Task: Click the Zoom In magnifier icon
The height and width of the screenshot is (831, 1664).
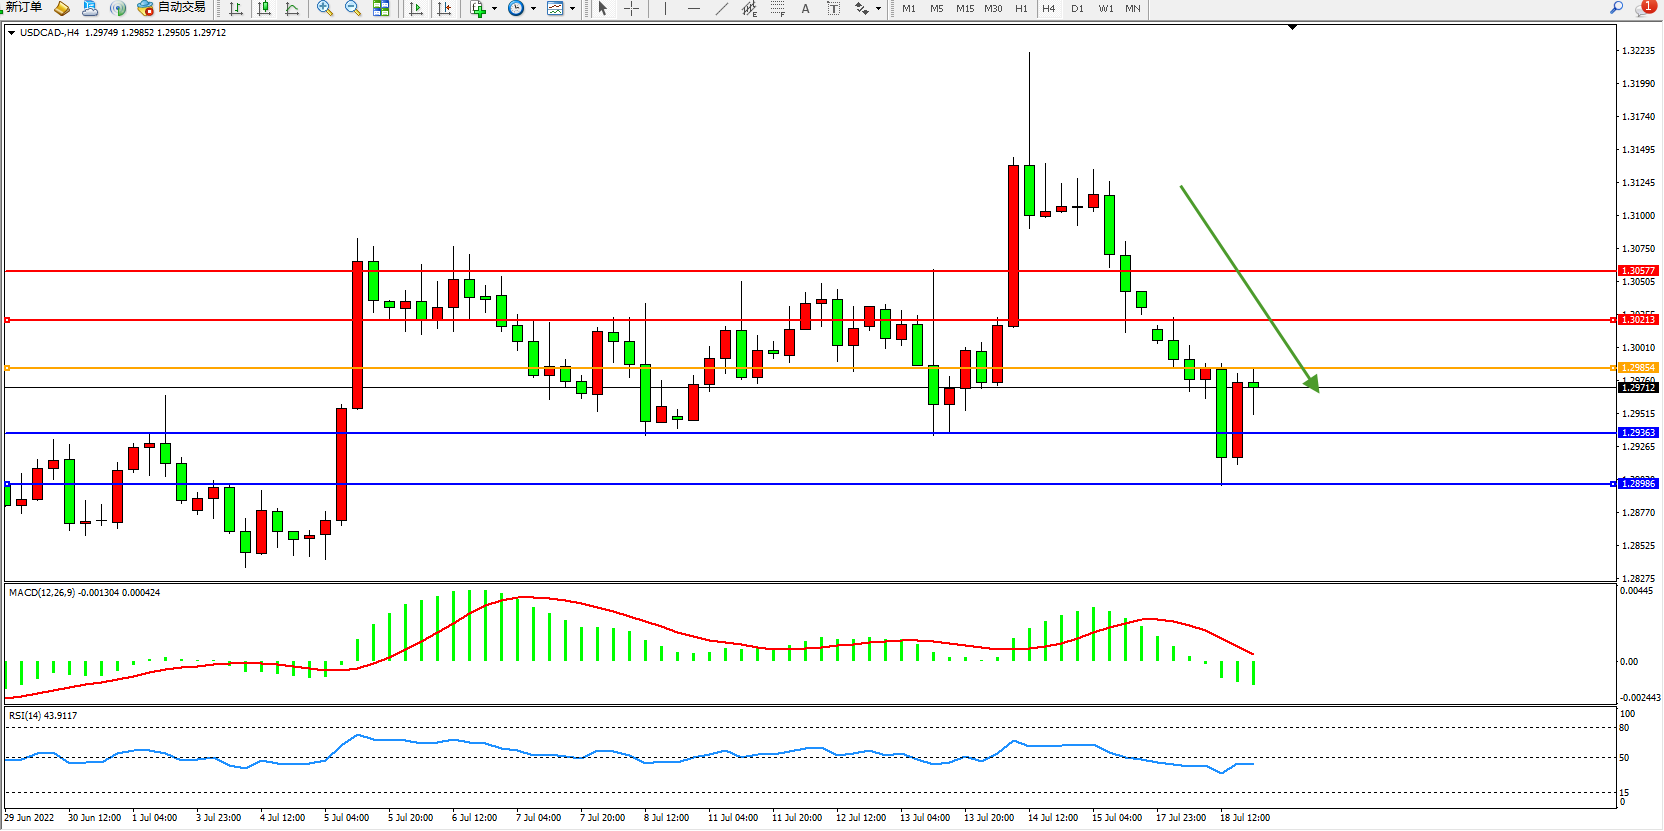Action: (x=325, y=8)
